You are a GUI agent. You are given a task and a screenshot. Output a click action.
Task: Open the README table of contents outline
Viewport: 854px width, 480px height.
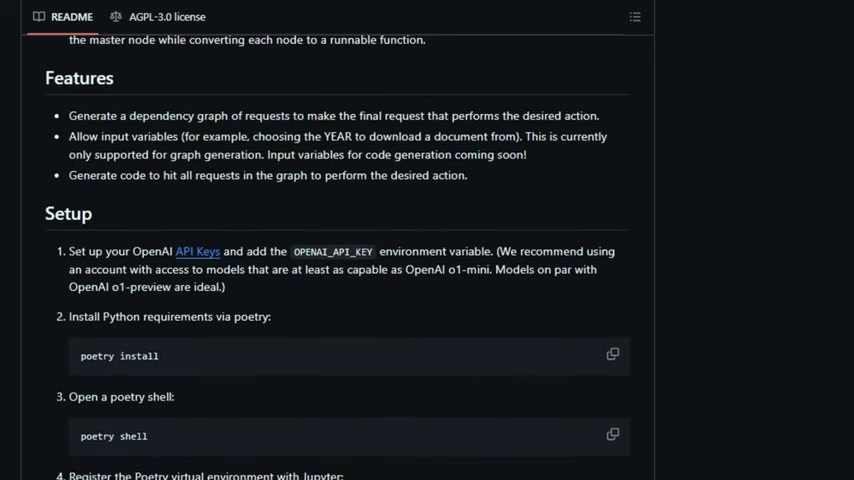pos(635,17)
